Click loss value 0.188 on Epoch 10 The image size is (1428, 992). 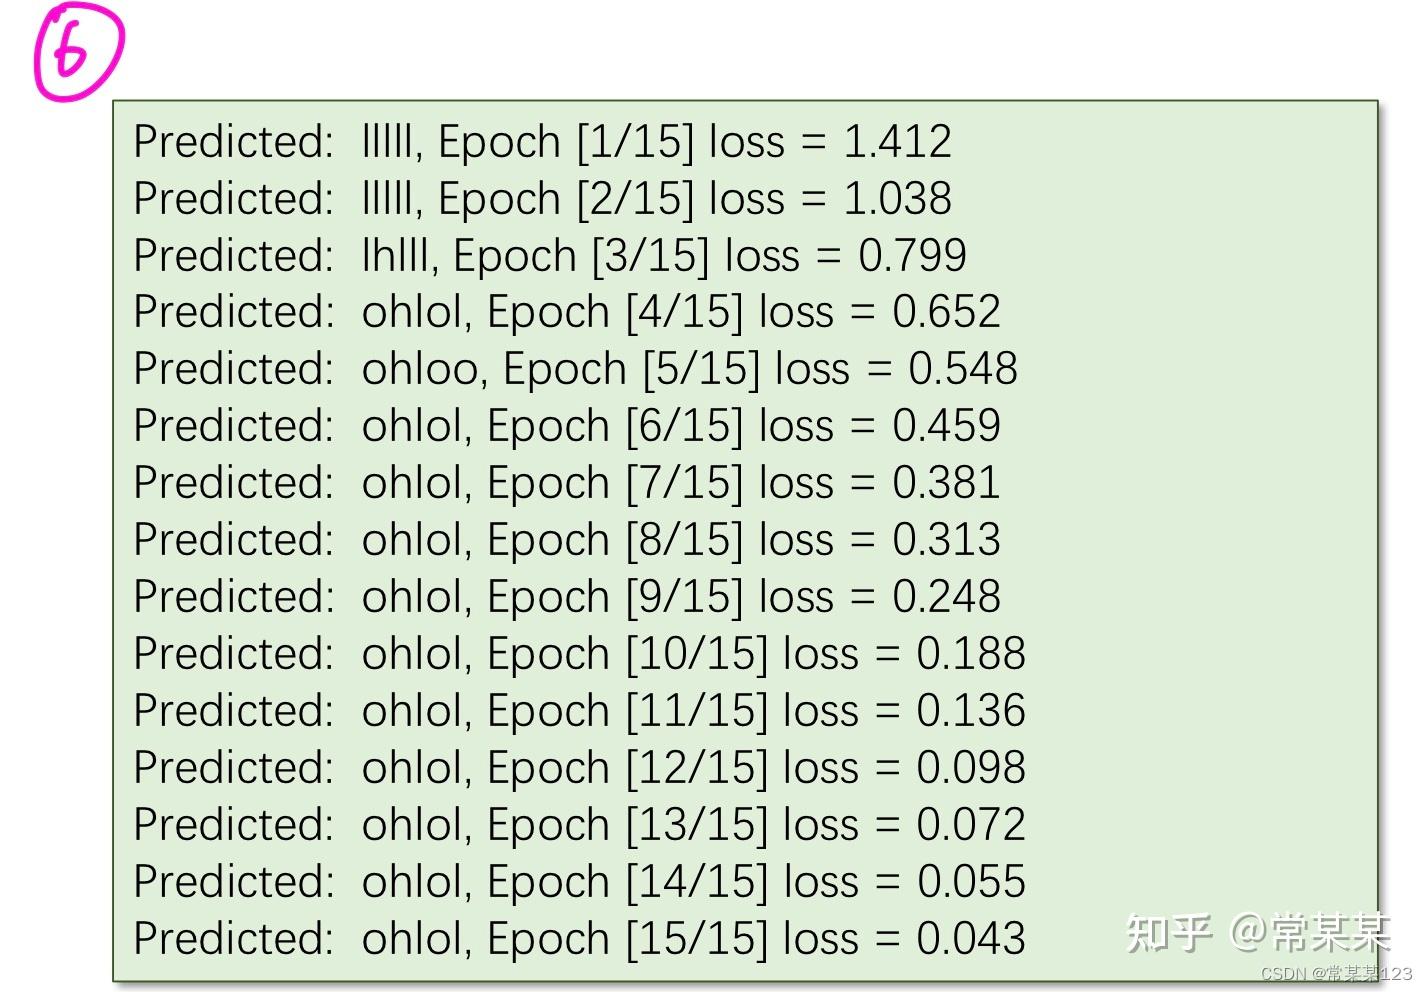[971, 654]
